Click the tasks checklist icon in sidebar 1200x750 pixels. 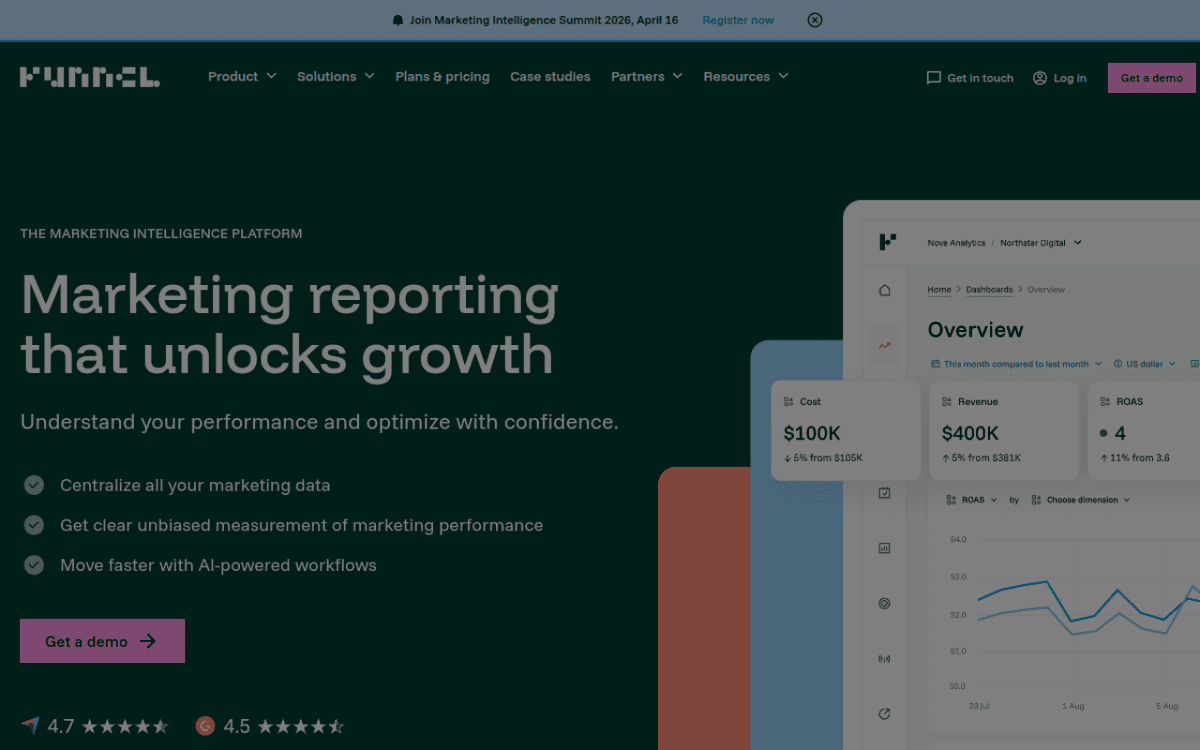coord(884,492)
